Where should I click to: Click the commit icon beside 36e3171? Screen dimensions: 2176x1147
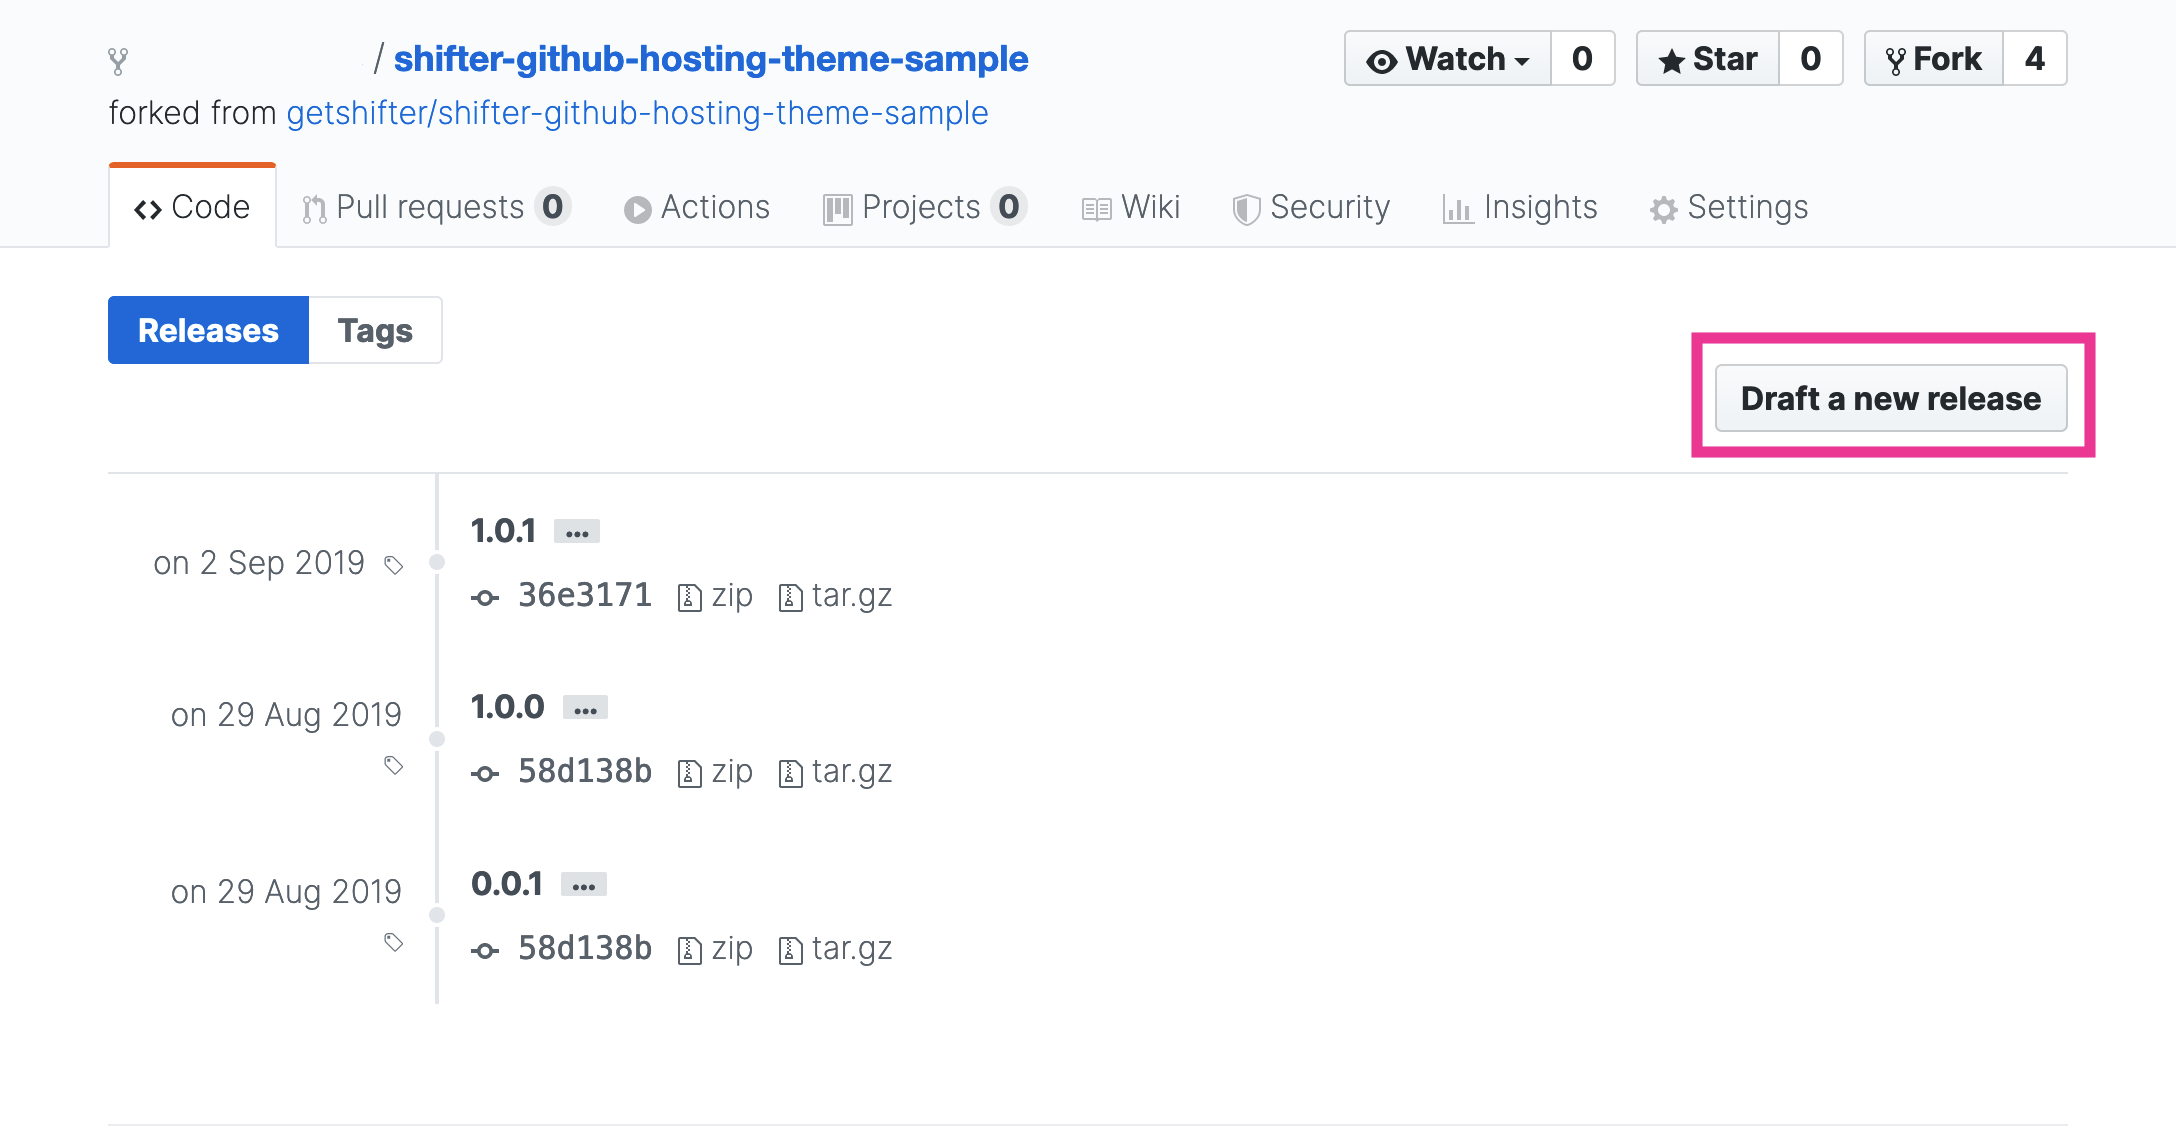(485, 598)
